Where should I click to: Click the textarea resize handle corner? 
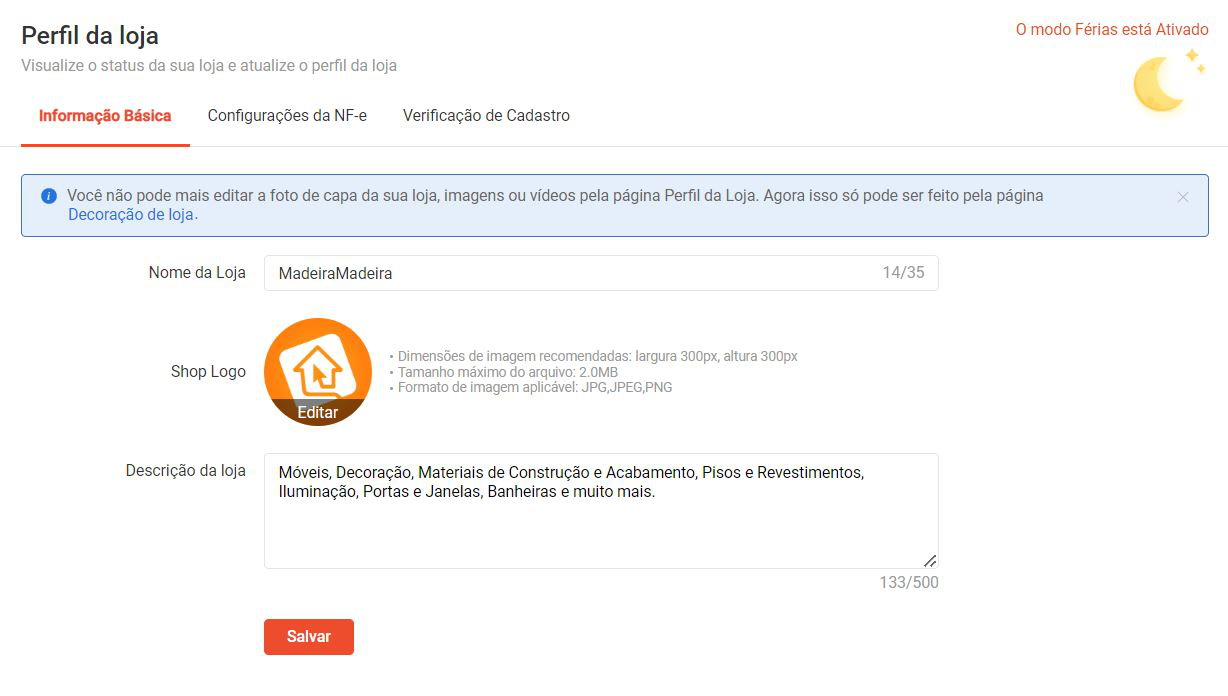click(929, 560)
